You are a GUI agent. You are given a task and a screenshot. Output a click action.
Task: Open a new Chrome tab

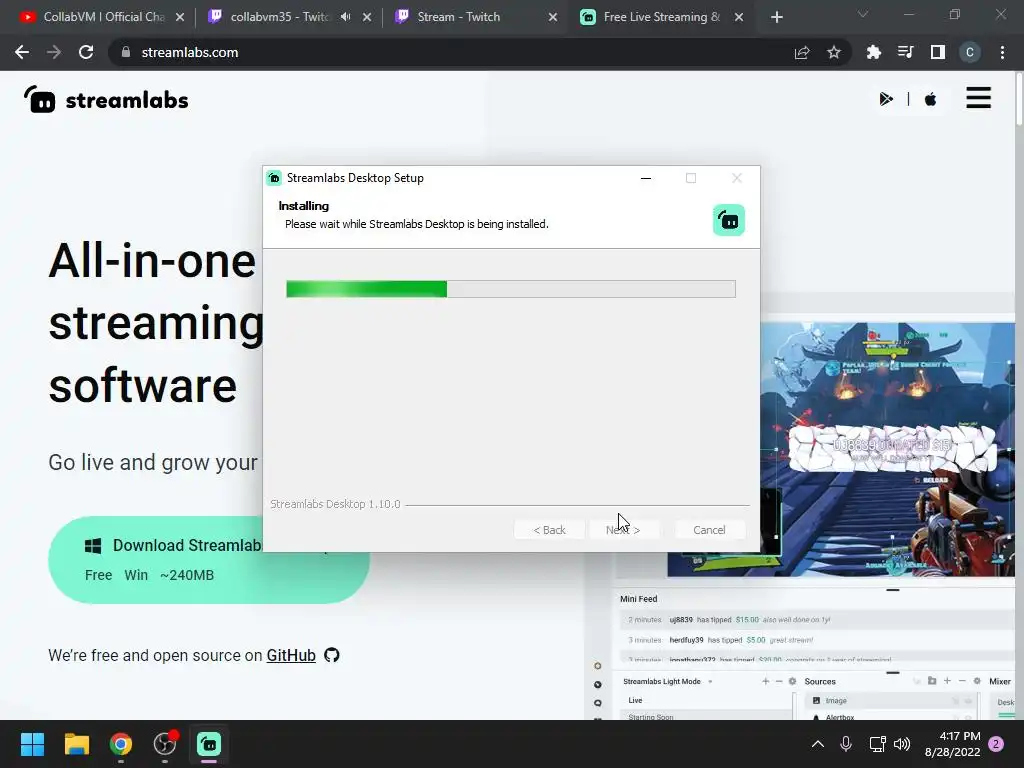coord(776,17)
